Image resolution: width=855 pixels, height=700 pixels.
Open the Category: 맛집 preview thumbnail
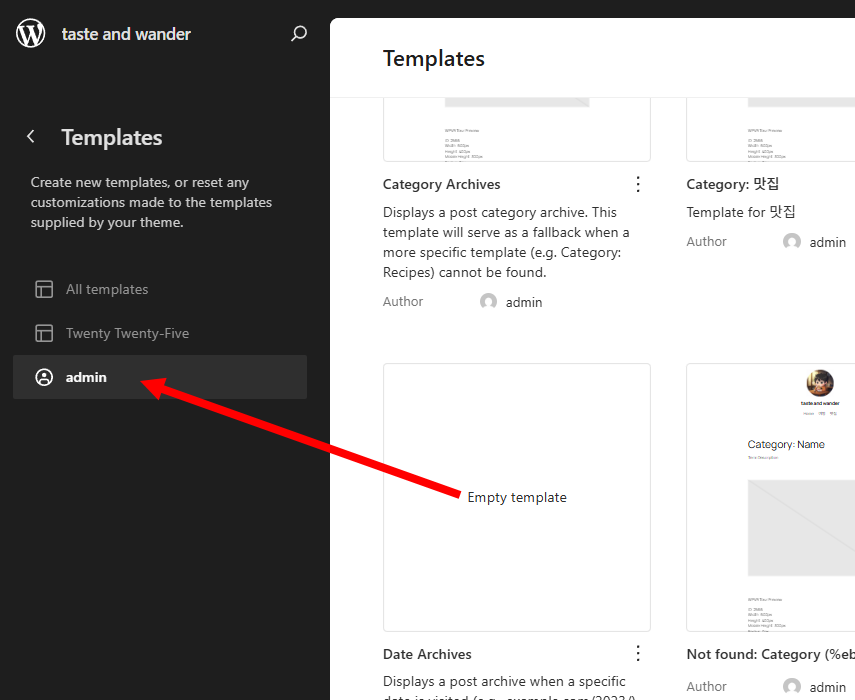(x=770, y=130)
